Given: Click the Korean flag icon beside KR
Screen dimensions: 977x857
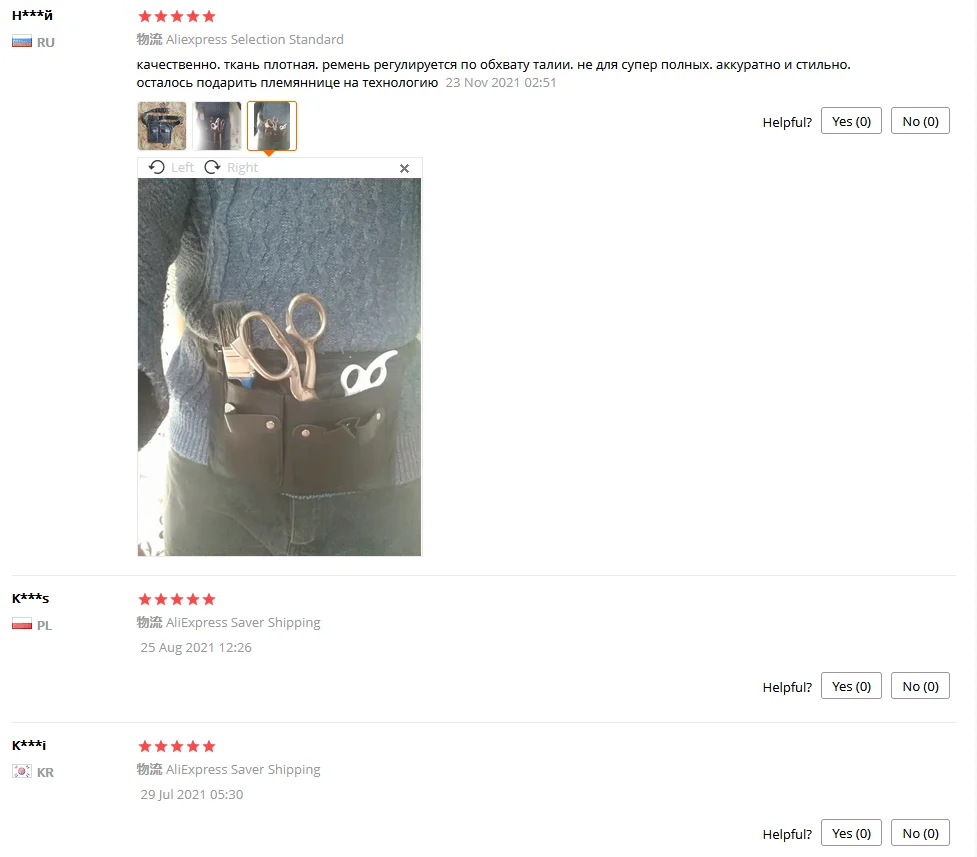Looking at the screenshot, I should click(22, 772).
